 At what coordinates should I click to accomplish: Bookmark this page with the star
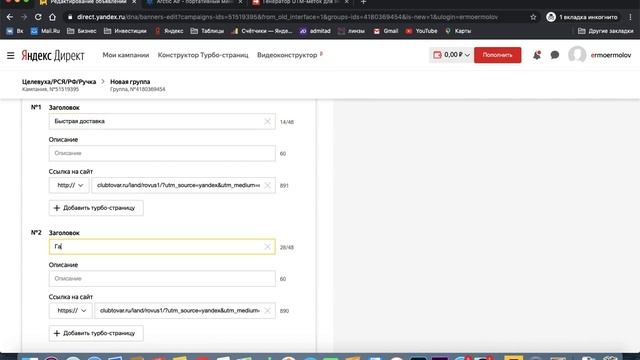coord(533,17)
